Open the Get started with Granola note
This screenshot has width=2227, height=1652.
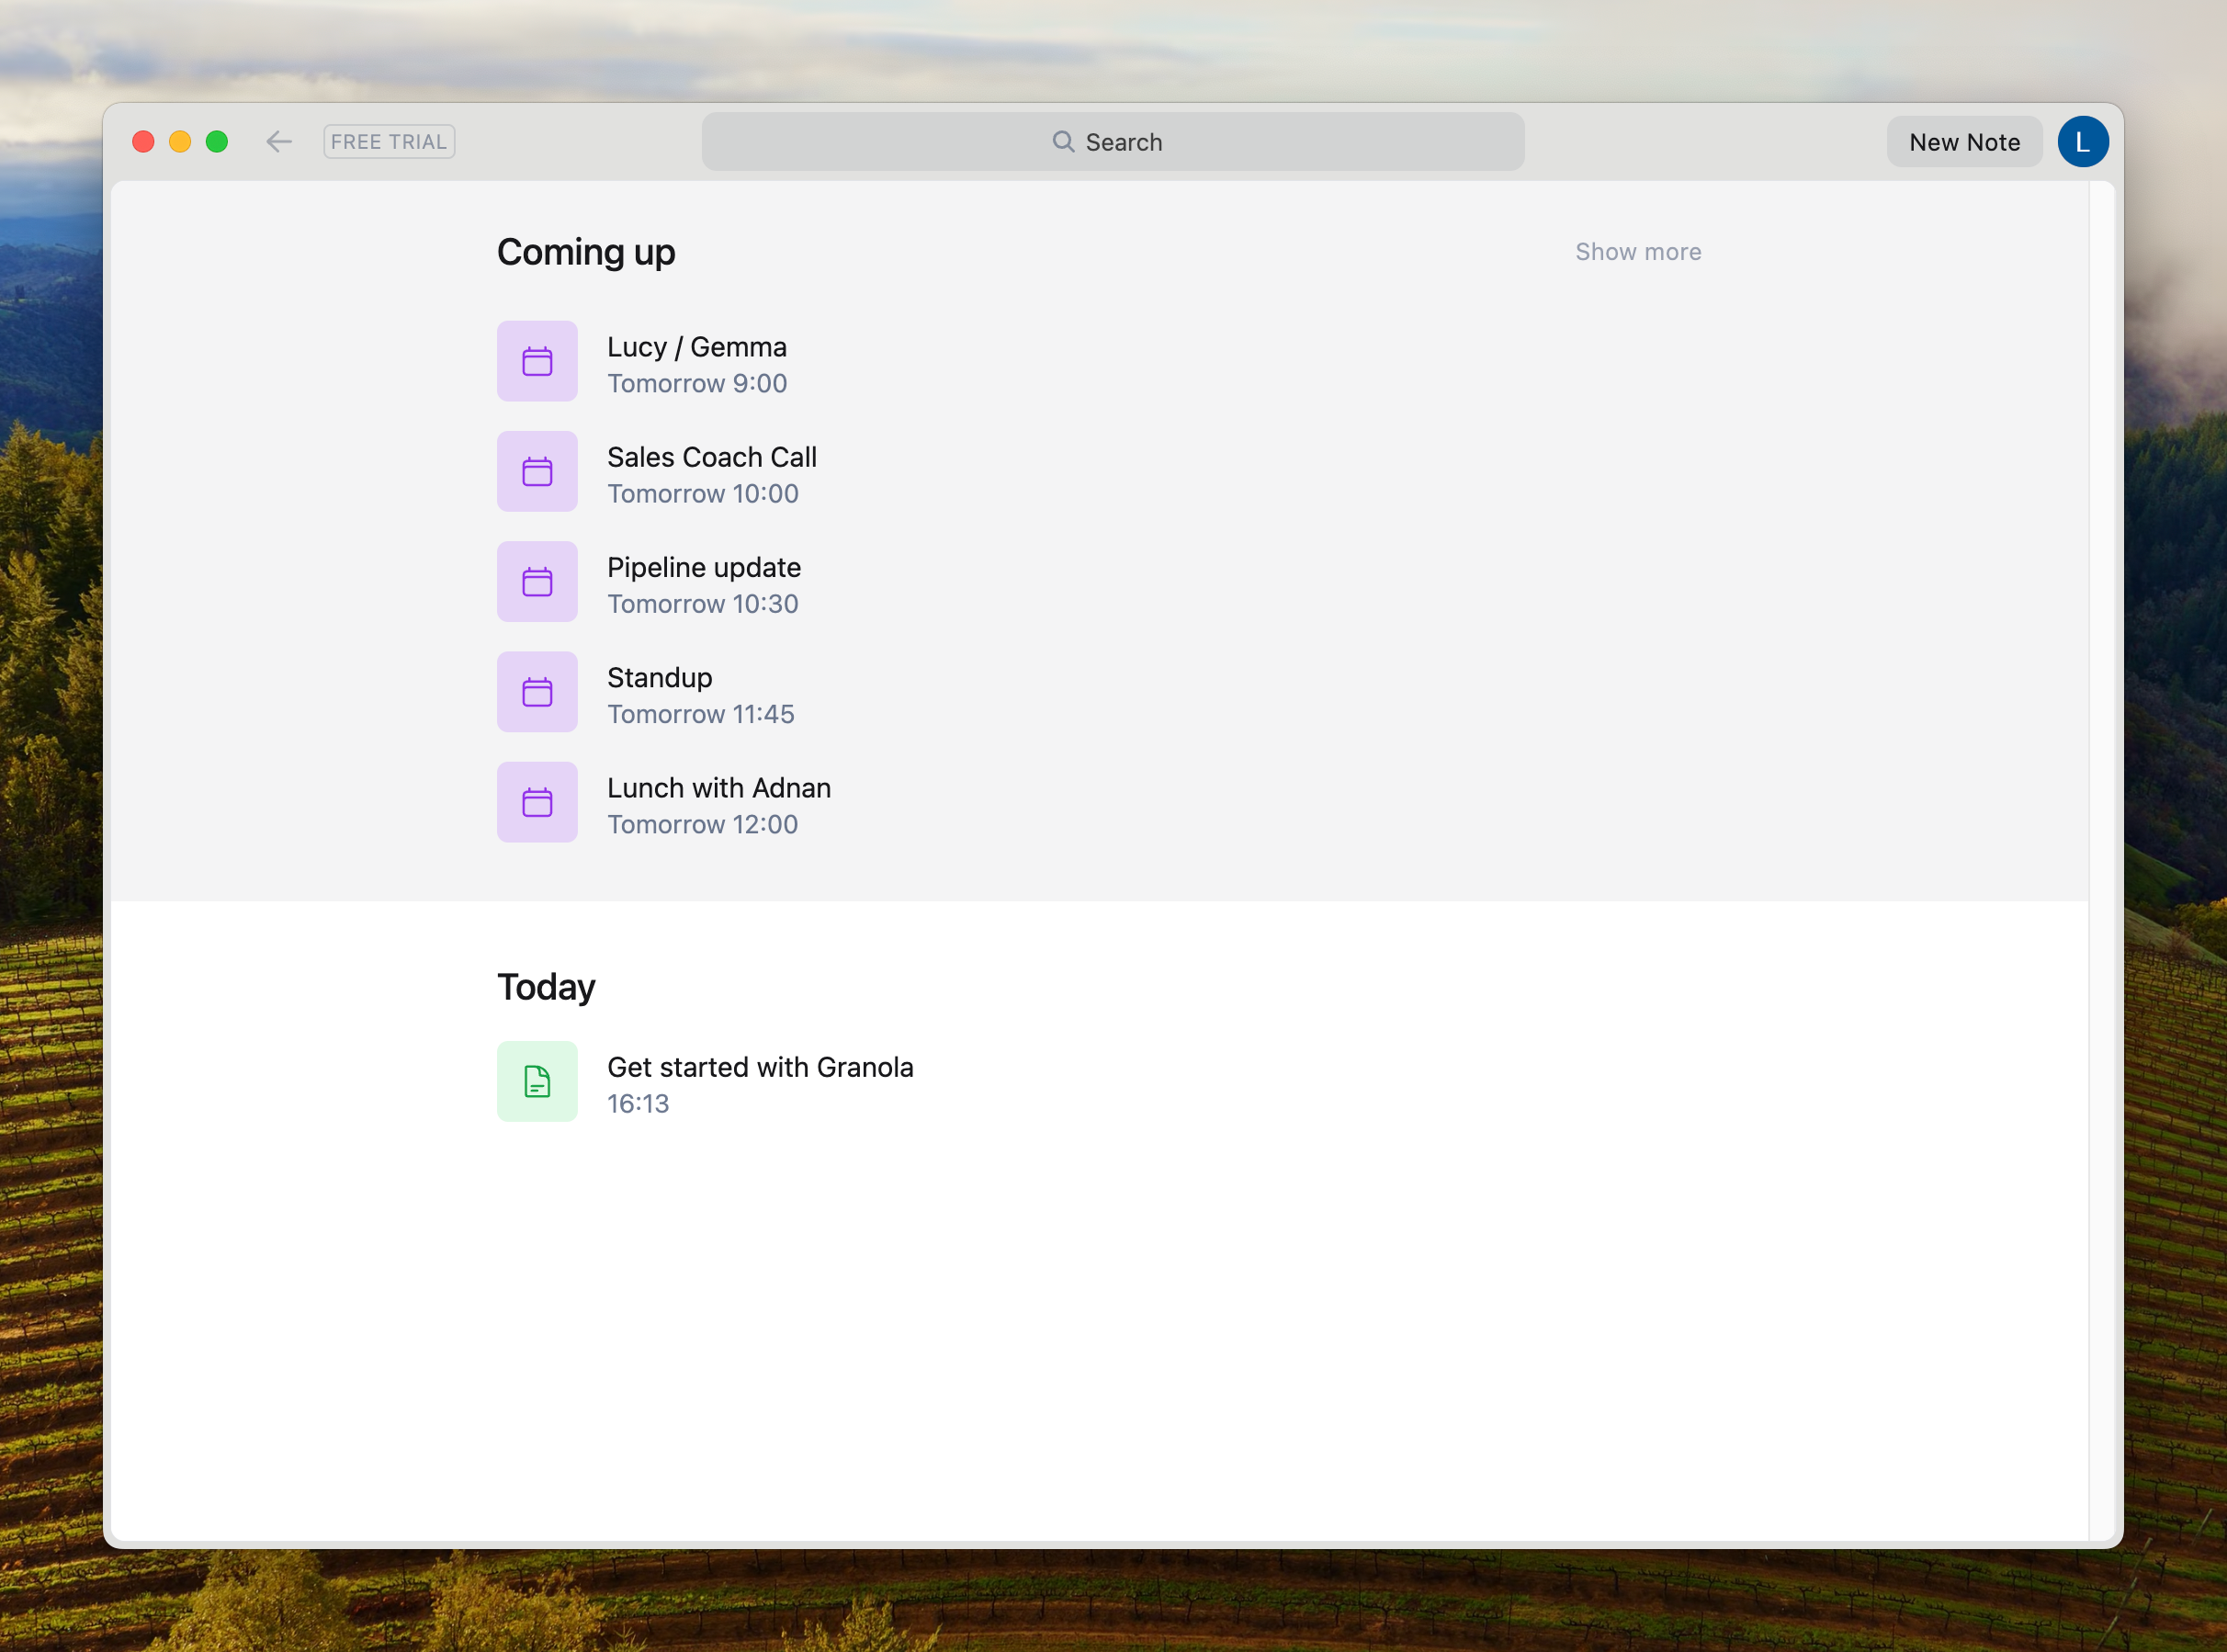pos(760,1067)
